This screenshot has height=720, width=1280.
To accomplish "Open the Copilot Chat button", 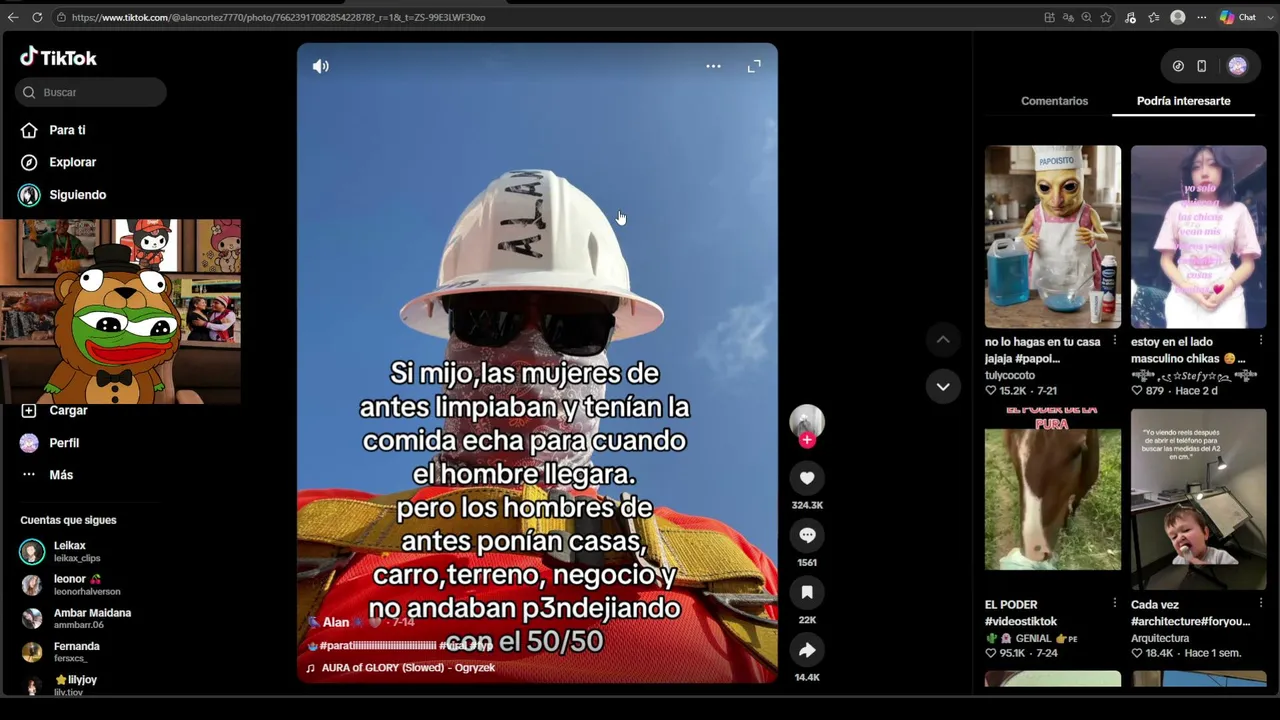I will click(1237, 17).
